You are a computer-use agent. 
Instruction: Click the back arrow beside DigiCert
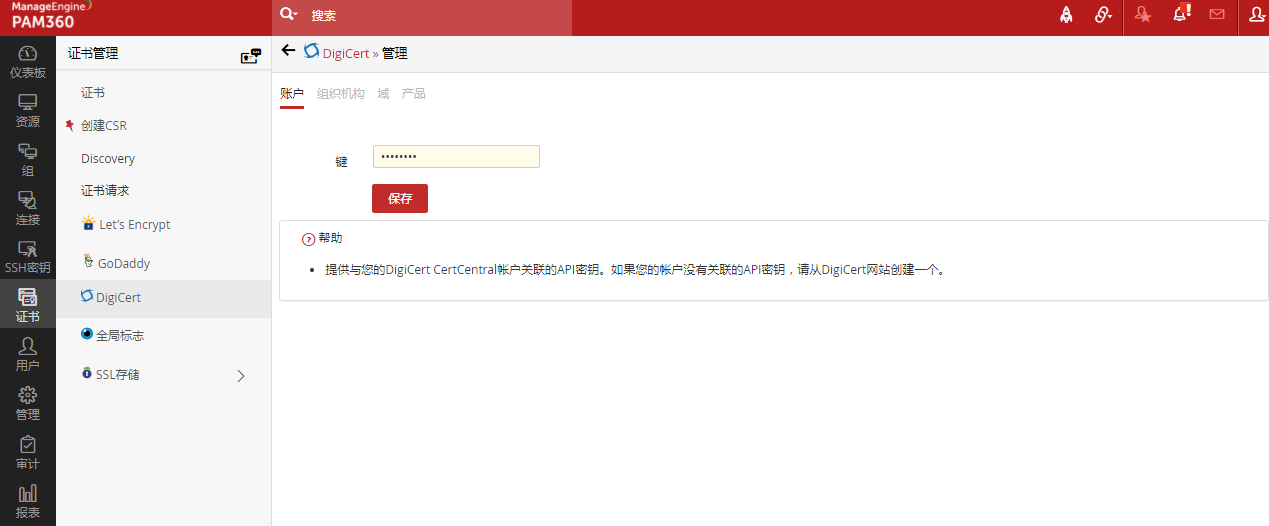288,50
